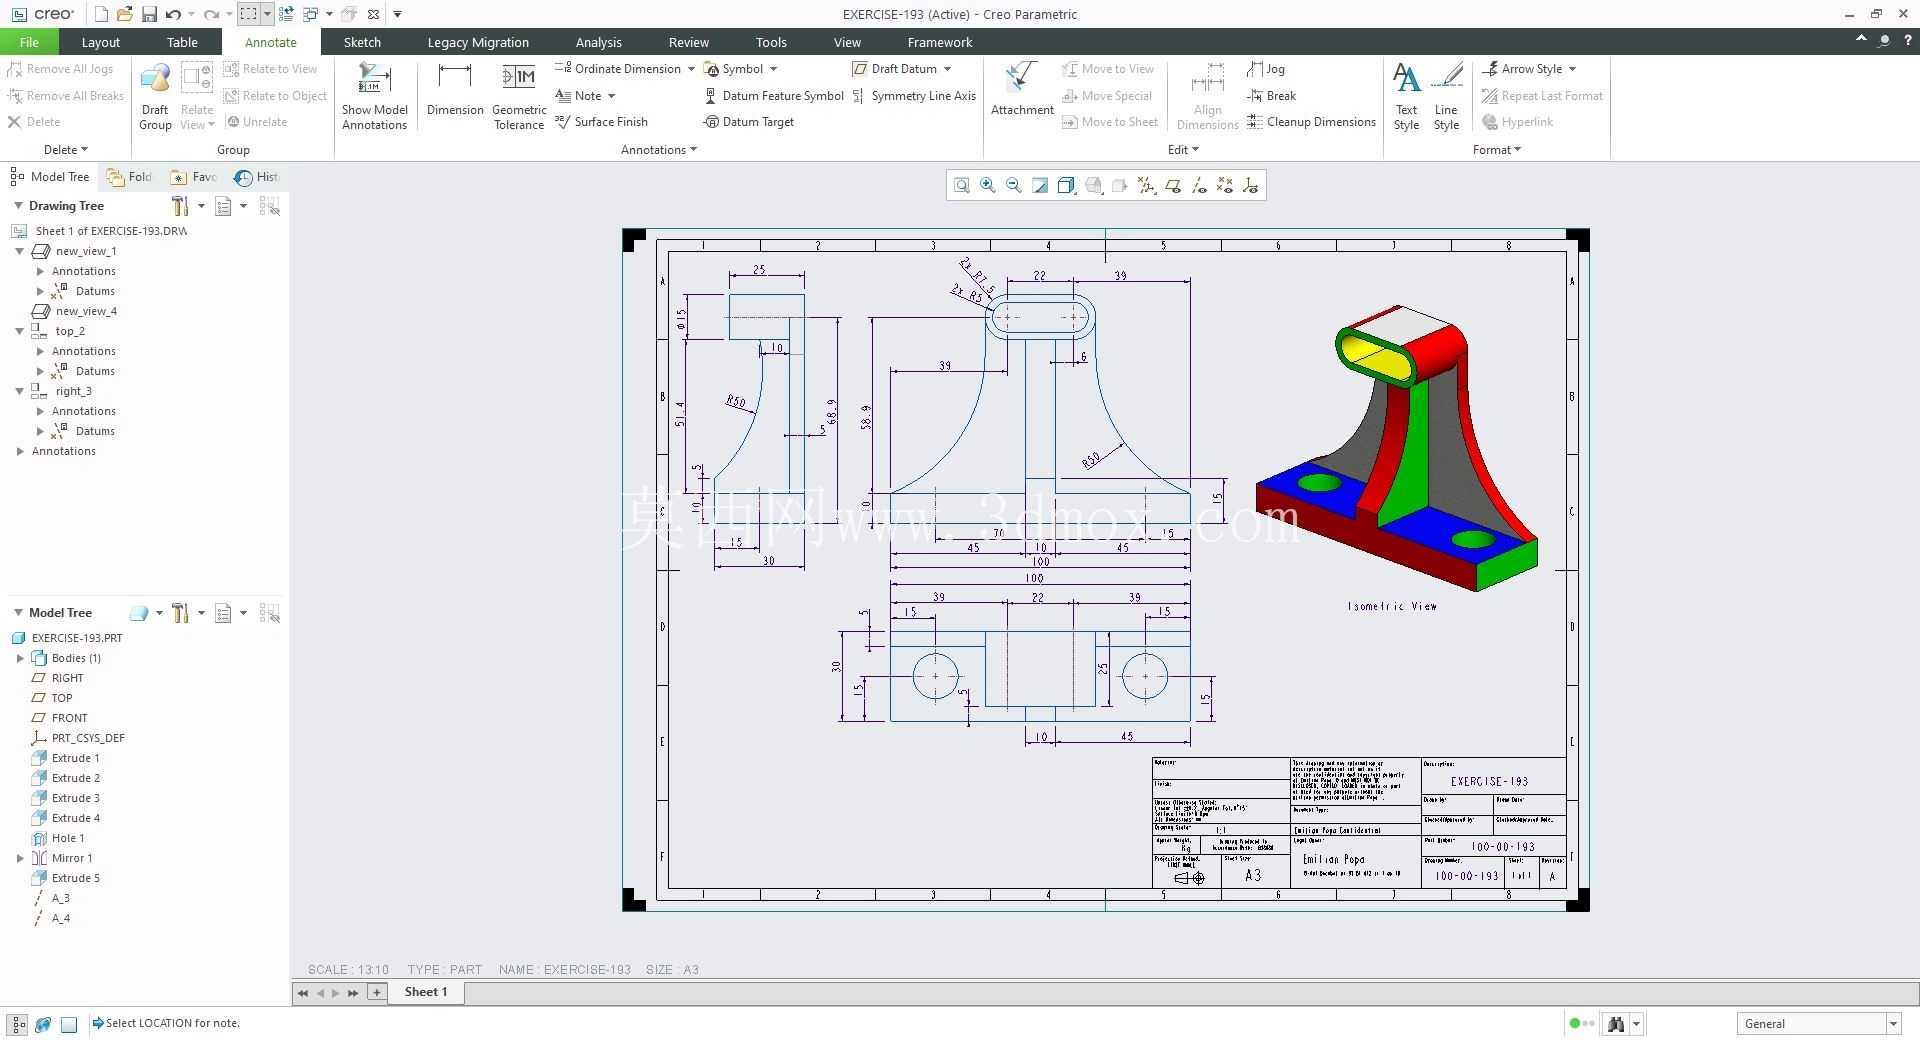1920x1040 pixels.
Task: Switch to the Review tab
Action: pyautogui.click(x=688, y=42)
